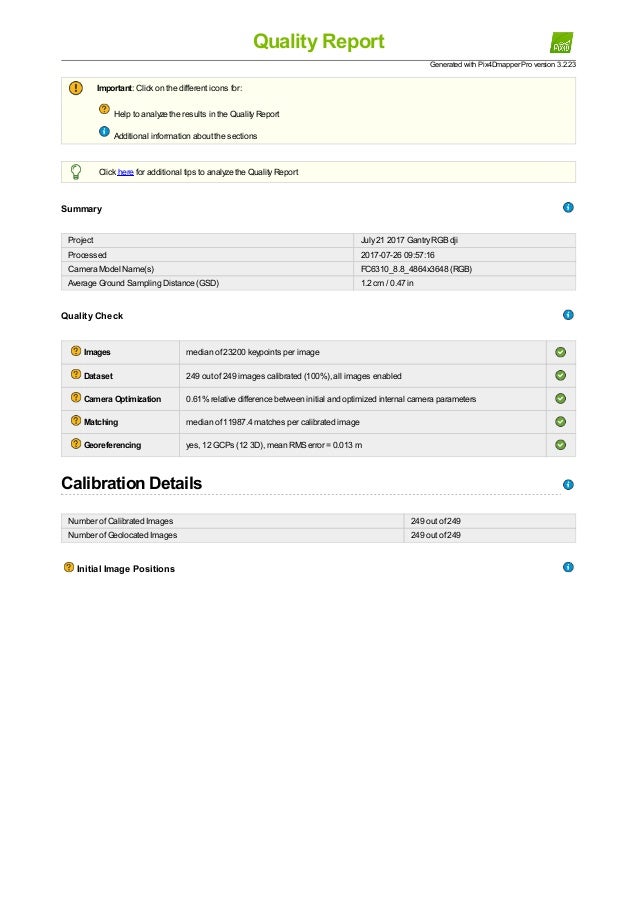Click help icon for Camera Optimization

coord(75,397)
